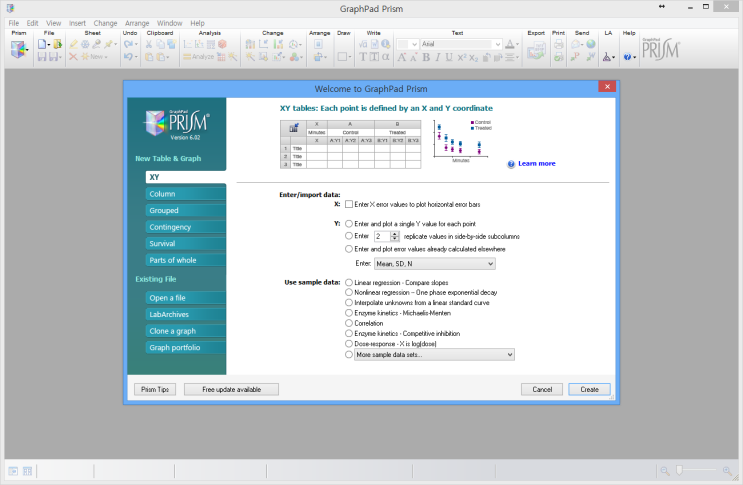Select the Contingency table type
The image size is (743, 485).
[186, 227]
